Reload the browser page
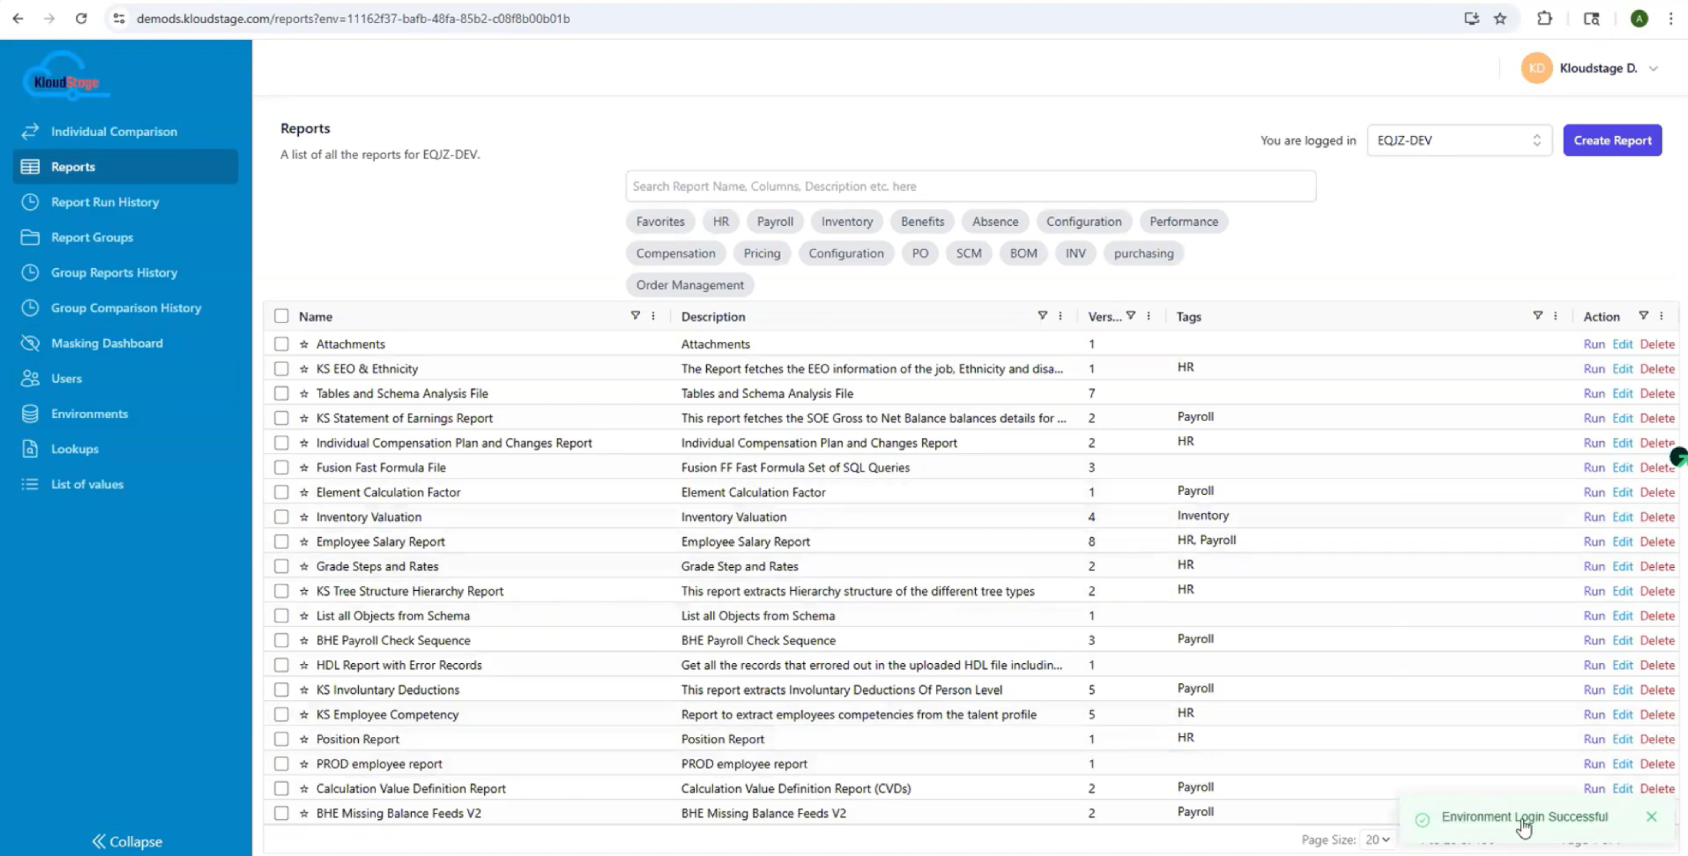This screenshot has height=856, width=1688. (x=81, y=18)
